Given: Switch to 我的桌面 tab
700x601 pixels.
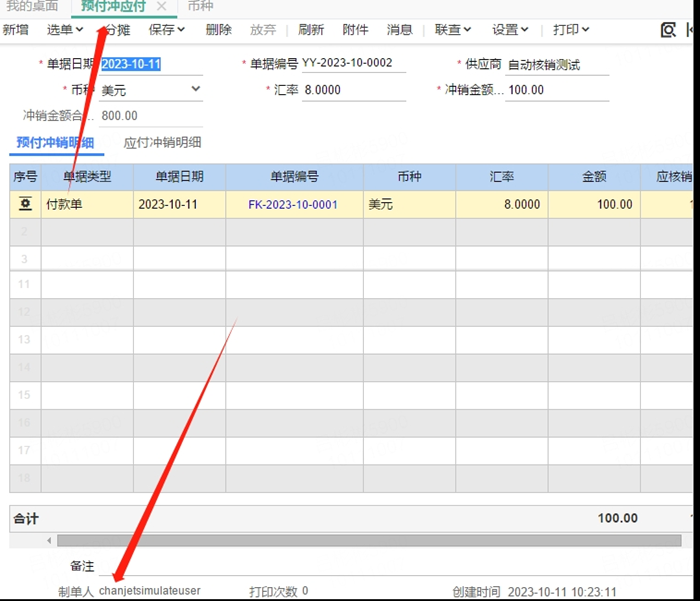Looking at the screenshot, I should point(32,6).
